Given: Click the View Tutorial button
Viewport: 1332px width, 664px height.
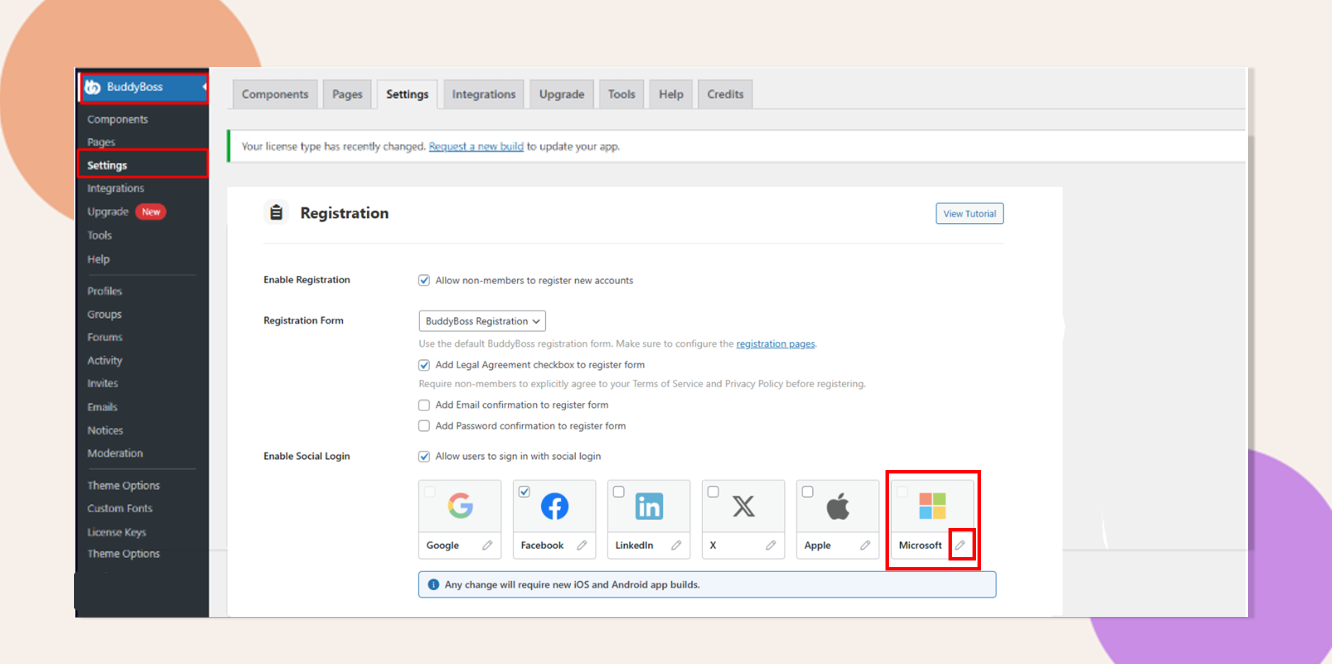Looking at the screenshot, I should (x=970, y=214).
